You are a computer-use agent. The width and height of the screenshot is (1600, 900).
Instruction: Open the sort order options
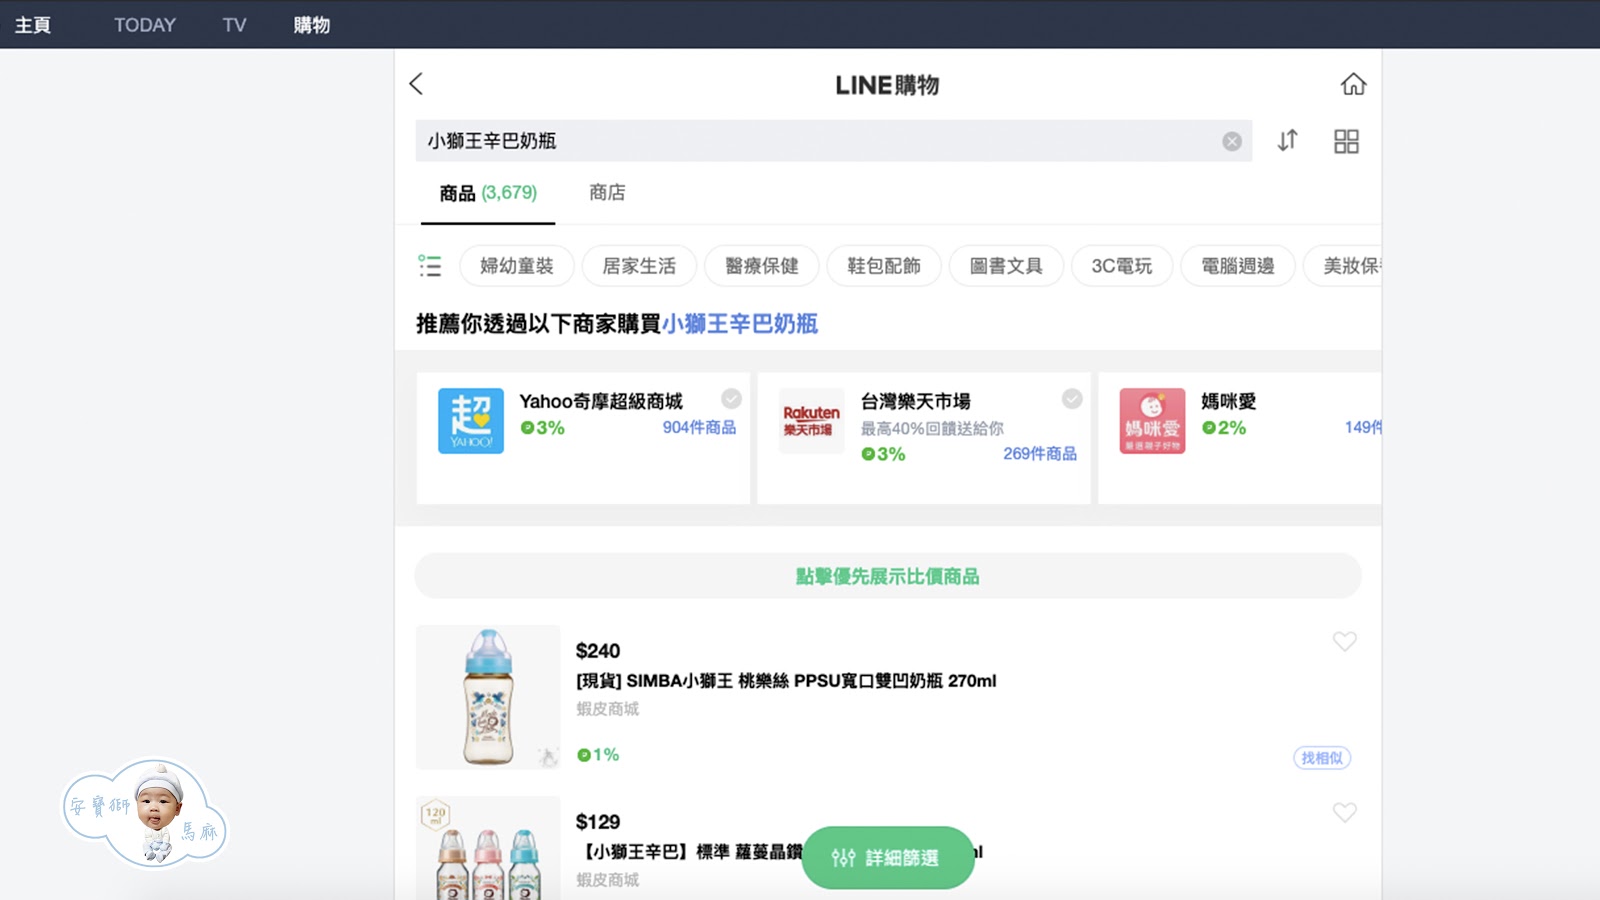point(1288,141)
